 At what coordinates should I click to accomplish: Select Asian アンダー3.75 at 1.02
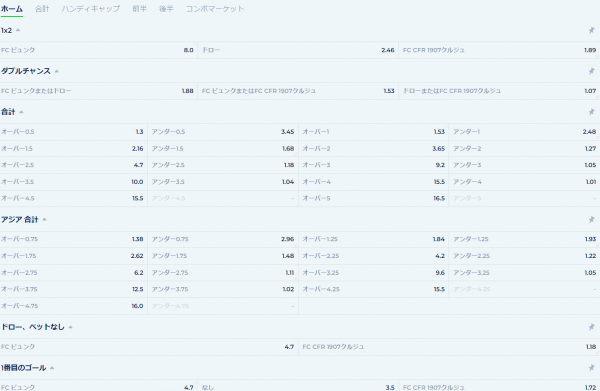(223, 289)
